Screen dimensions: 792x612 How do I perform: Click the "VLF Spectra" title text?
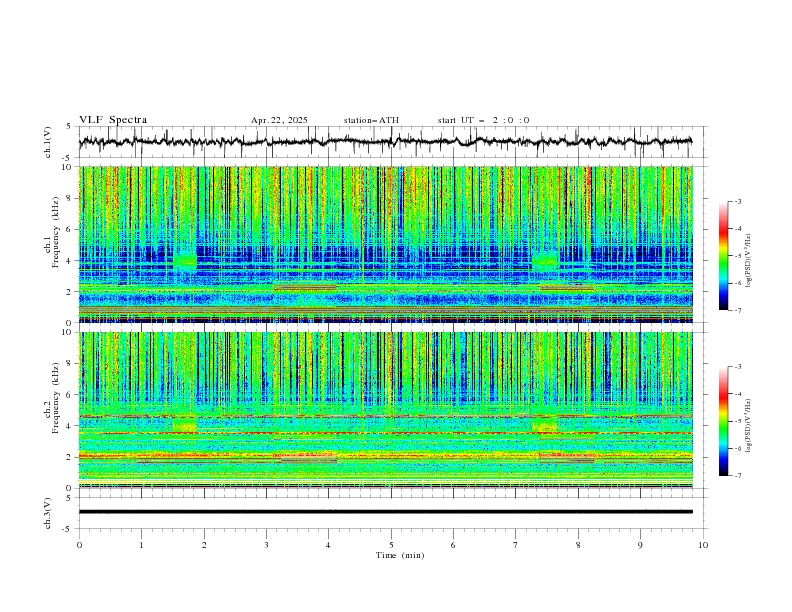113,120
